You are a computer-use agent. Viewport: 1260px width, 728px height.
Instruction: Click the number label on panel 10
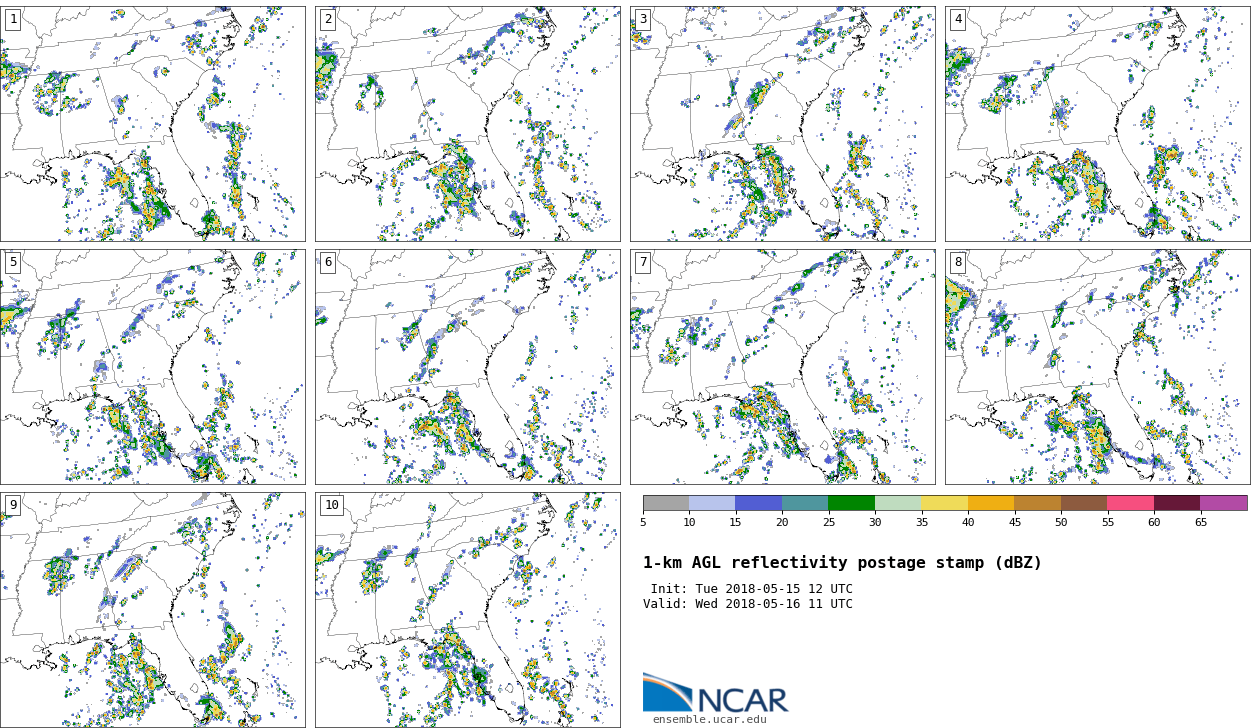coord(331,505)
